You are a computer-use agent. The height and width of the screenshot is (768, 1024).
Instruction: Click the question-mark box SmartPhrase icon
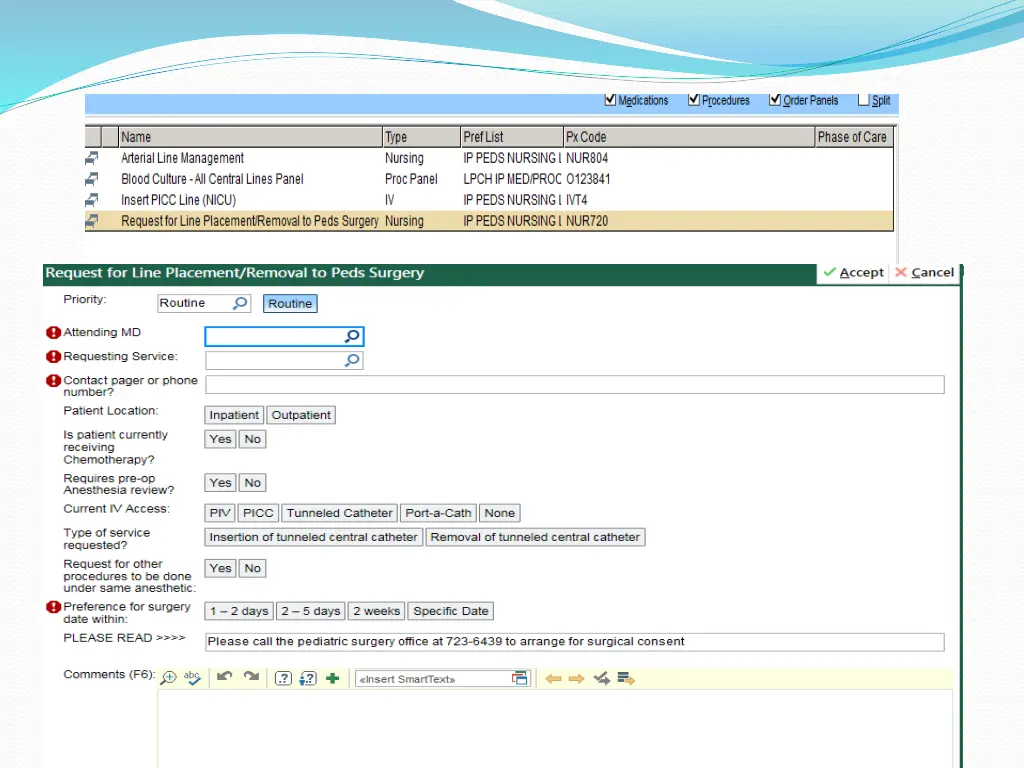tap(283, 679)
